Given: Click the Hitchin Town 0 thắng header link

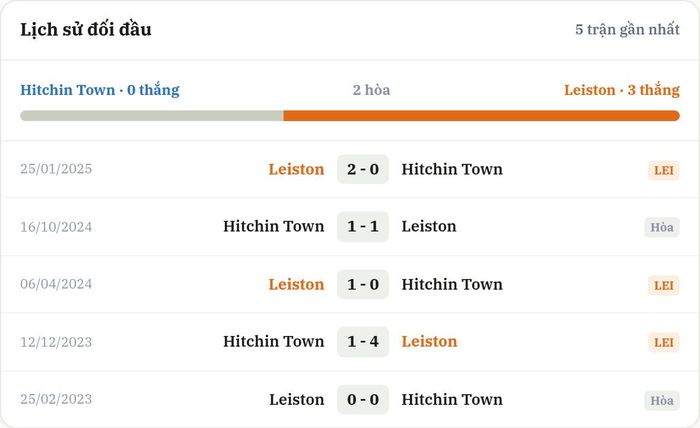Looking at the screenshot, I should pos(100,90).
